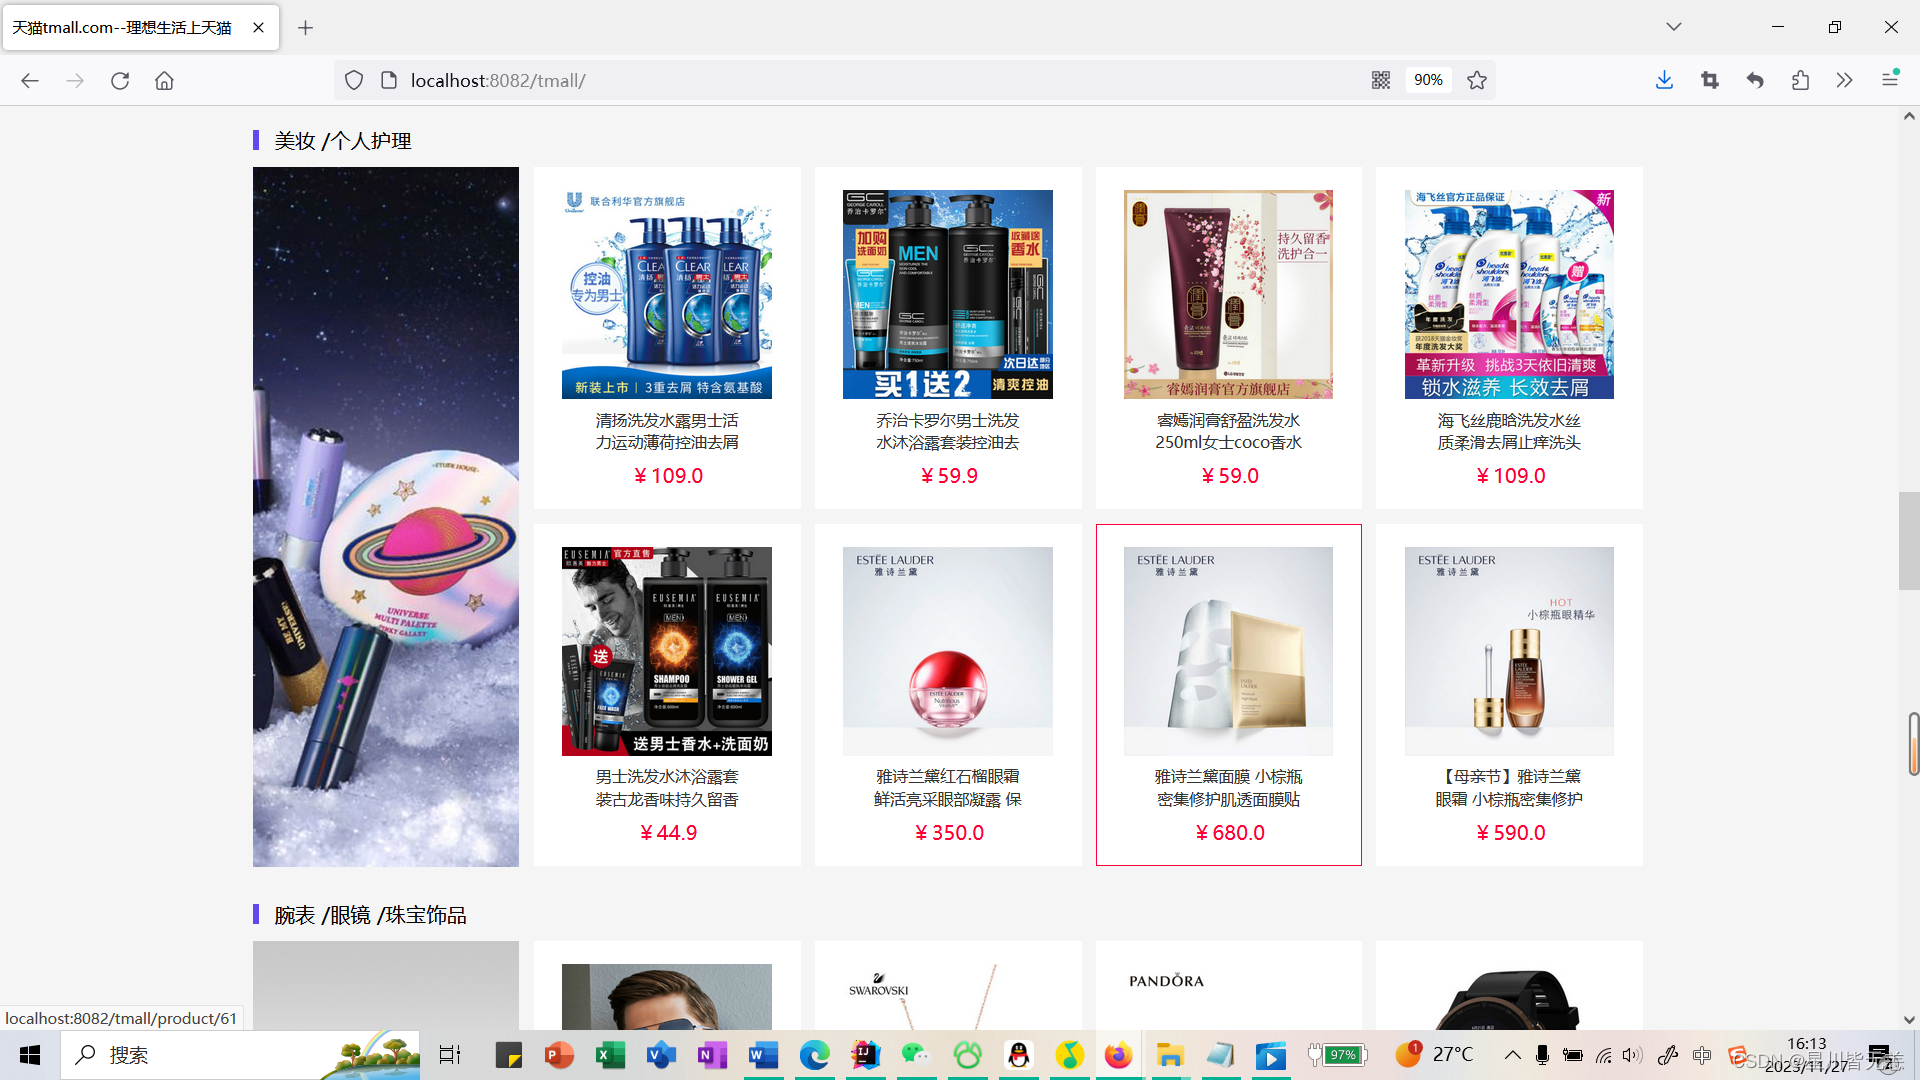
Task: Open Excel from the taskbar
Action: [610, 1055]
